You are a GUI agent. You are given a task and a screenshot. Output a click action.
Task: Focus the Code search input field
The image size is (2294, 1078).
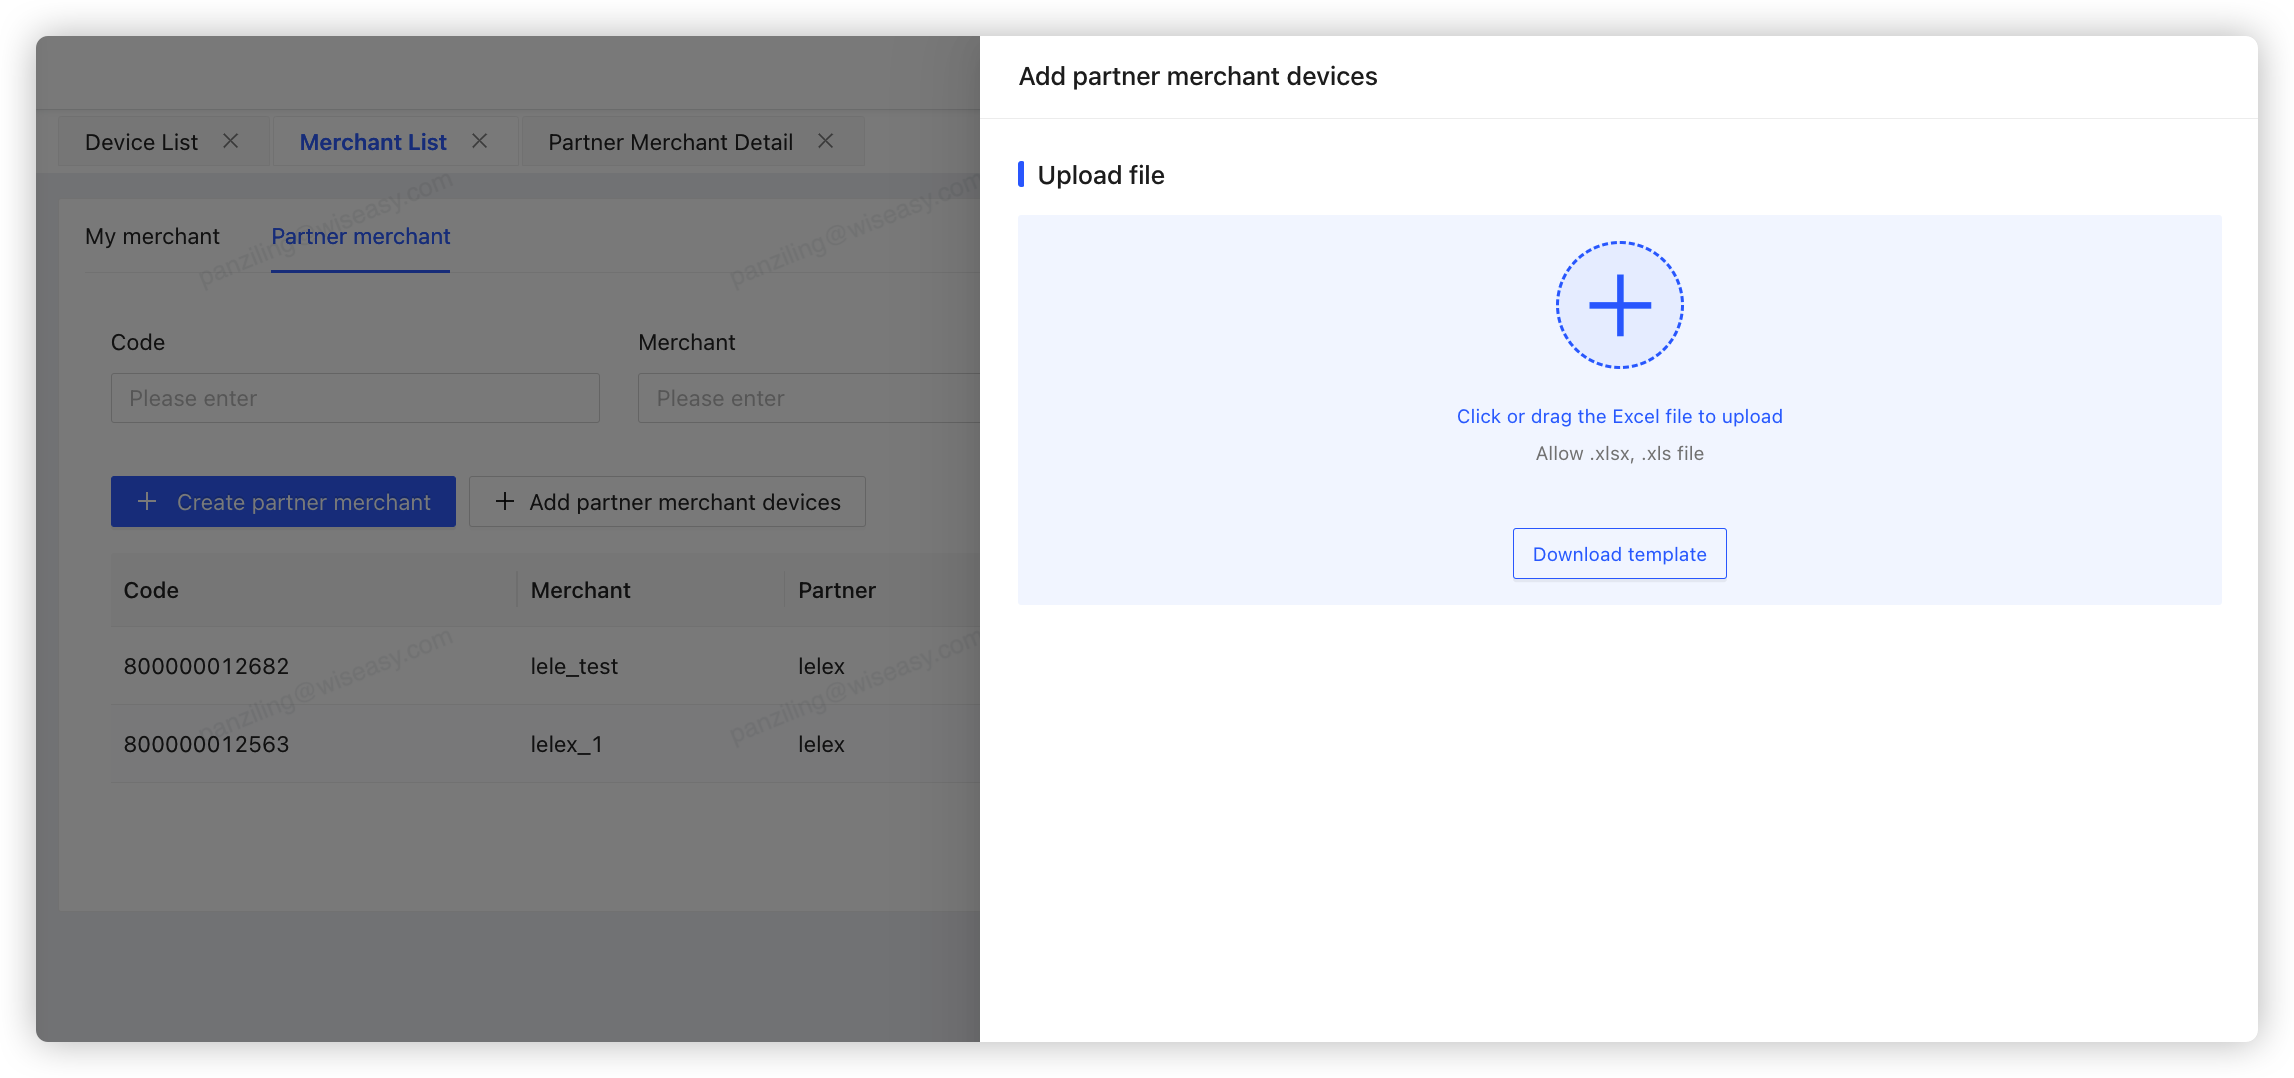[x=355, y=398]
